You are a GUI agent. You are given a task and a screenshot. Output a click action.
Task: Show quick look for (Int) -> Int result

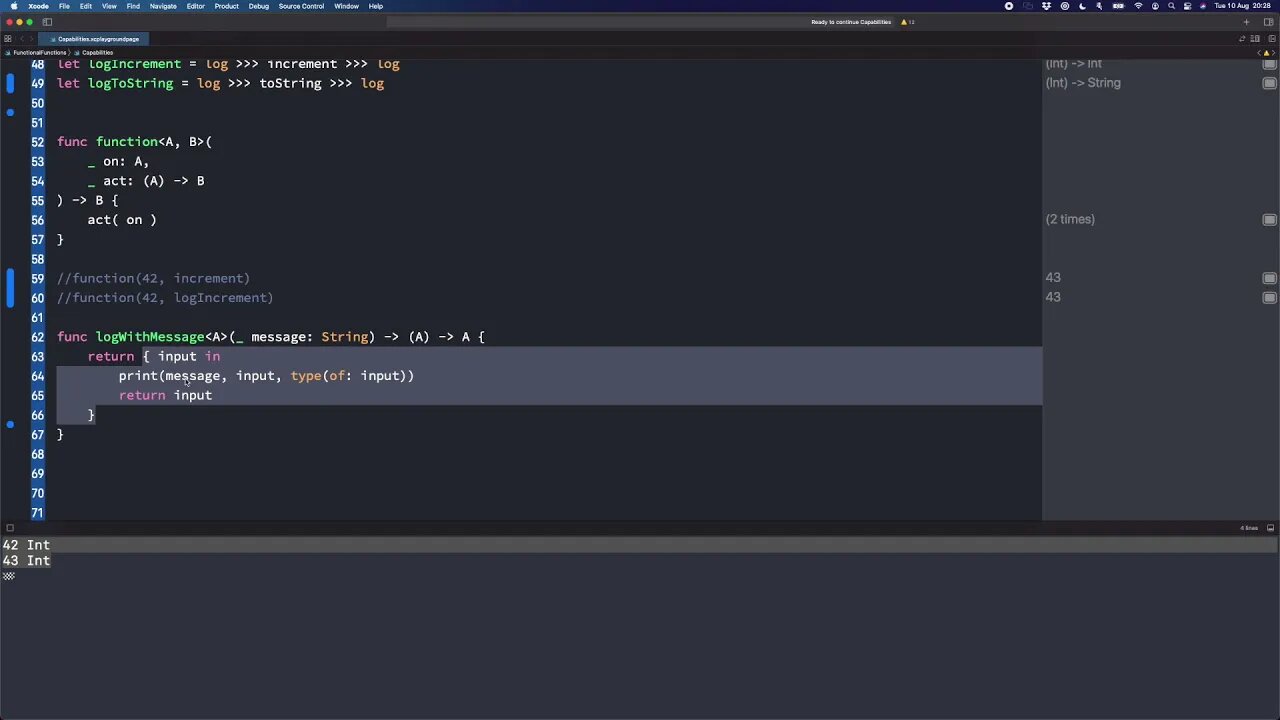coord(1269,64)
